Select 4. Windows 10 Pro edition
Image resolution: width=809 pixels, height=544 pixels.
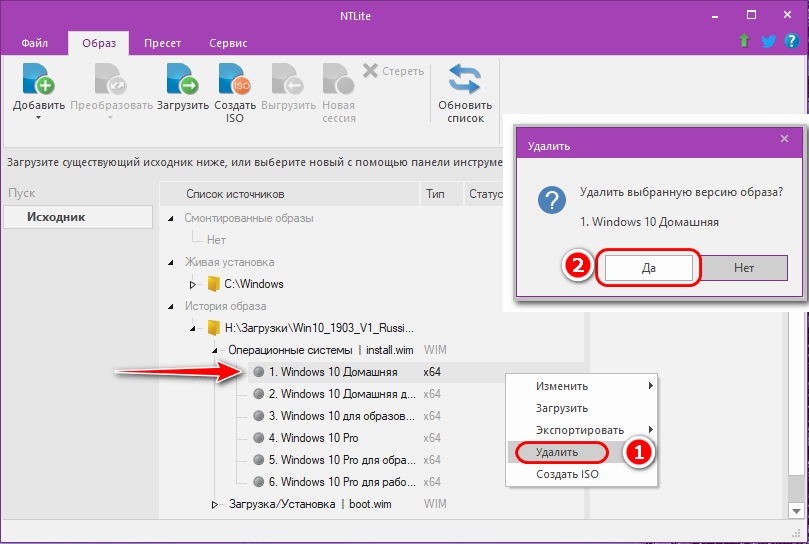coord(319,438)
